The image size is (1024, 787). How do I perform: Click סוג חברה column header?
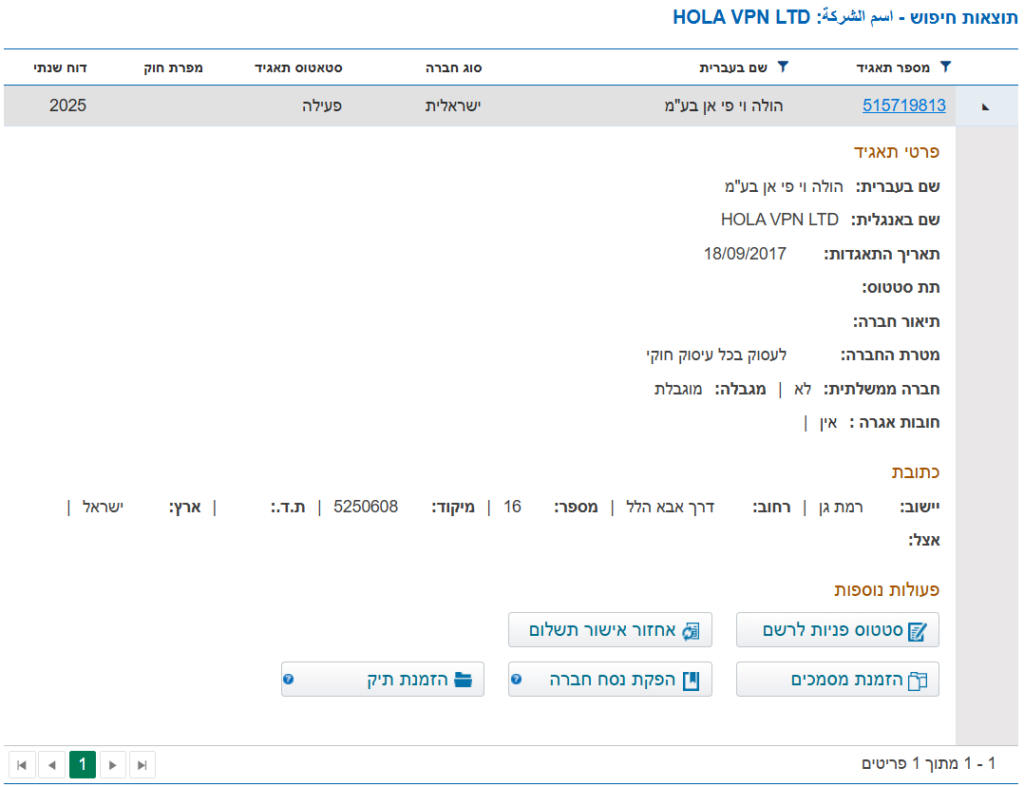click(x=454, y=68)
